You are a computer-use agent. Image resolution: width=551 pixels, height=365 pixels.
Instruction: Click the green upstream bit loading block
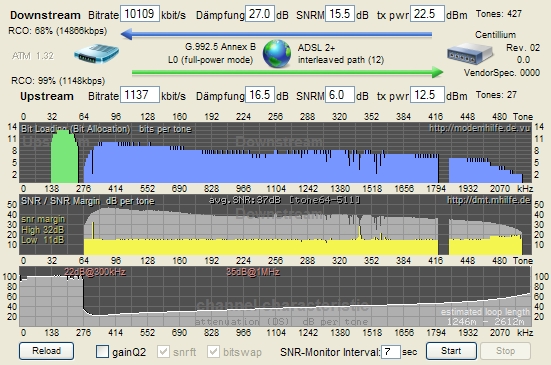pyautogui.click(x=64, y=156)
